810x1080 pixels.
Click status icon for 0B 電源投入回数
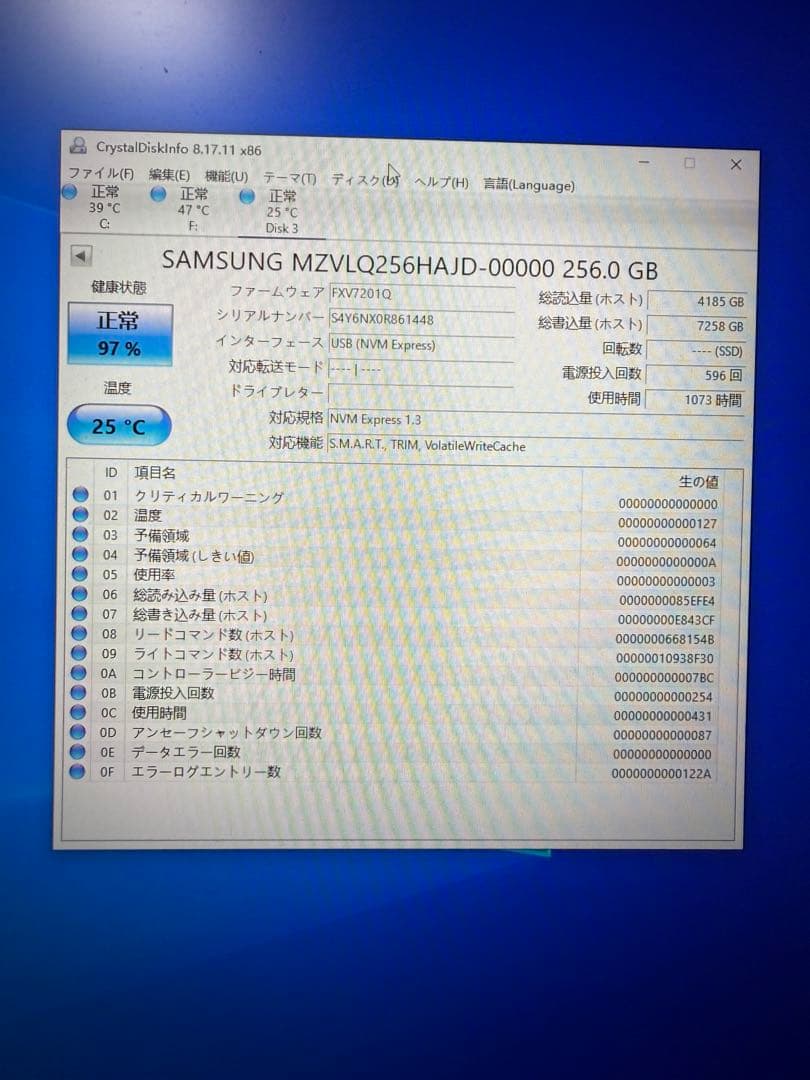tap(79, 692)
